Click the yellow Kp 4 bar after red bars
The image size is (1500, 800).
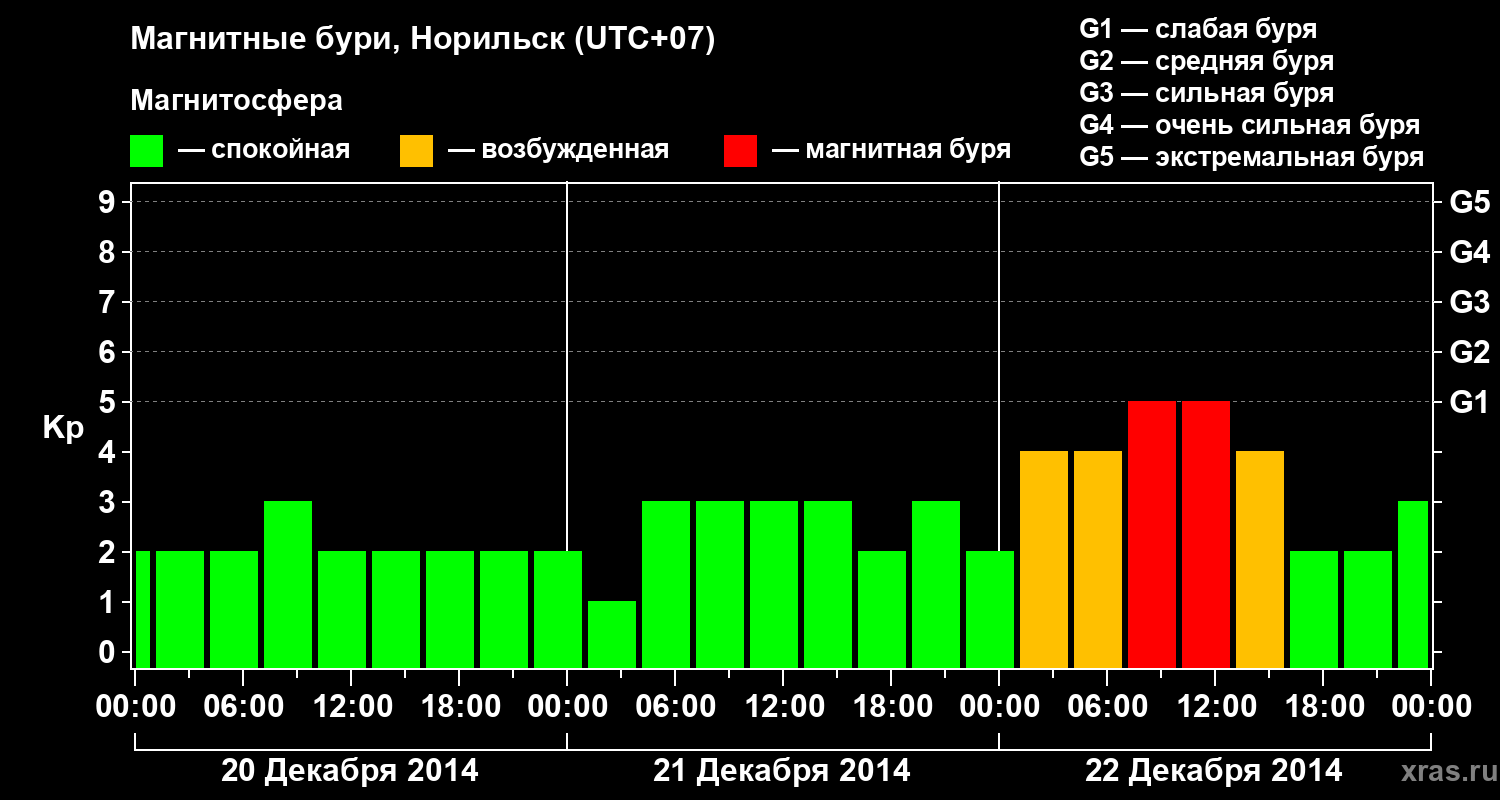[1260, 559]
